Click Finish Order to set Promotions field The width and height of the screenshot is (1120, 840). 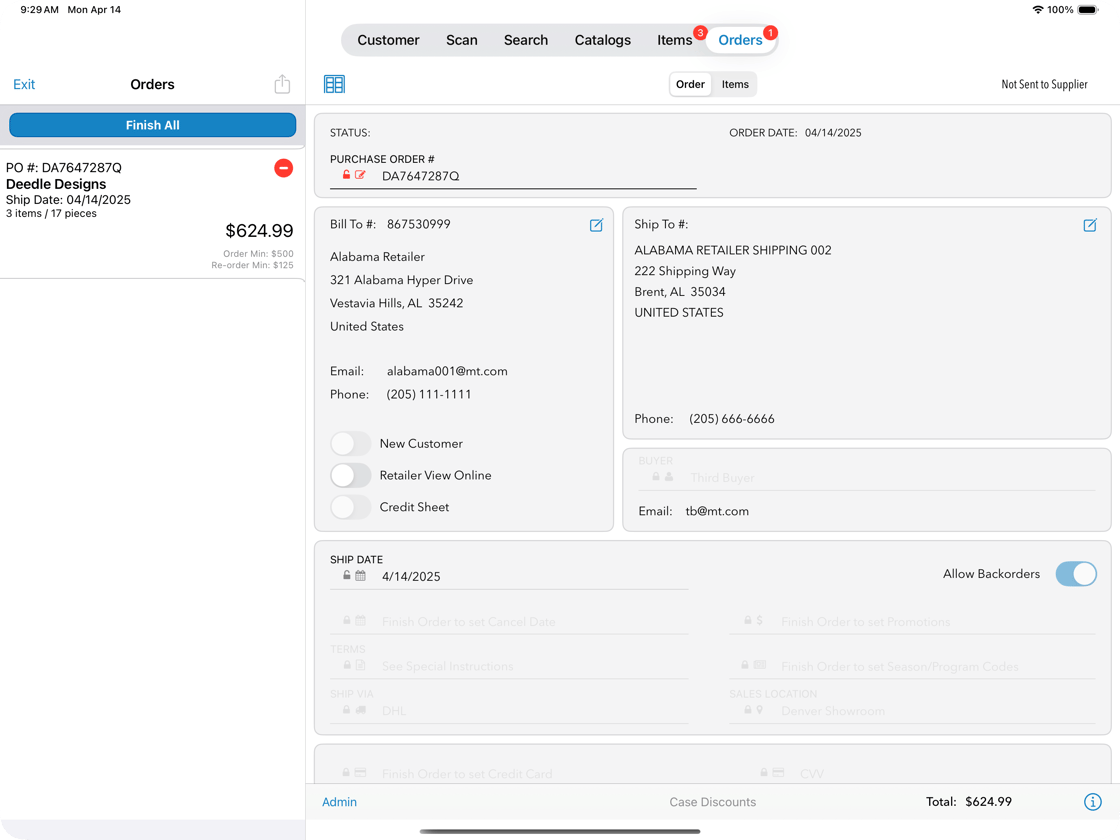coord(911,621)
